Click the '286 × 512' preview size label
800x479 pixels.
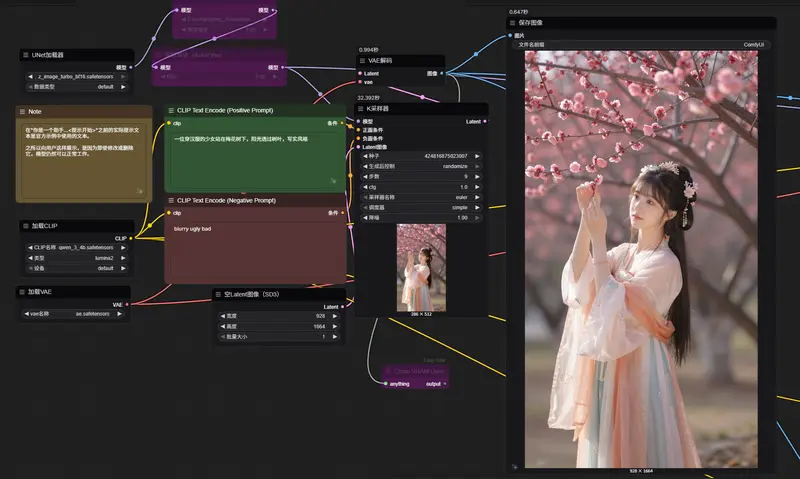[421, 314]
